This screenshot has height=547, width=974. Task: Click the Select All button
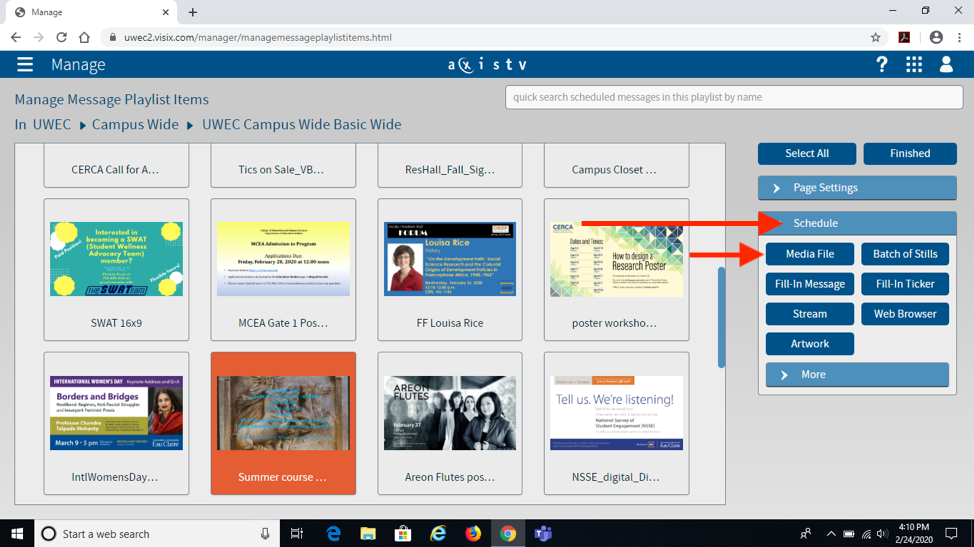806,153
